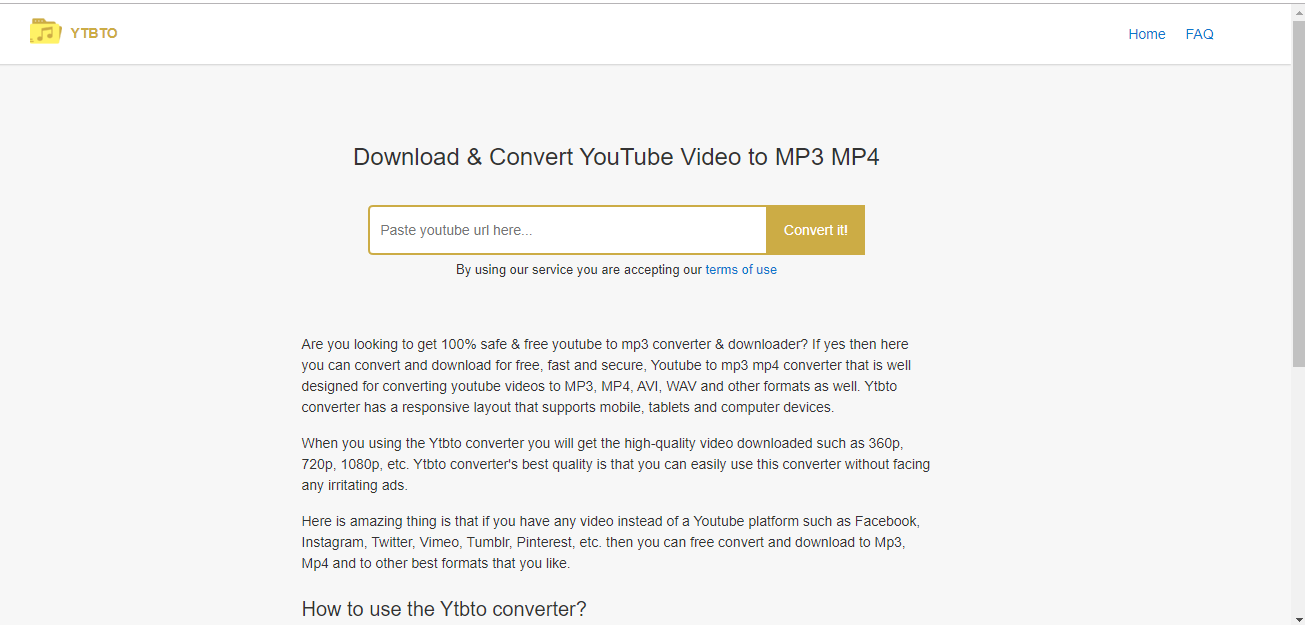Screen dimensions: 1305x625
Task: Click the paragraph starting 'Are you looking to get'
Action: click(607, 376)
